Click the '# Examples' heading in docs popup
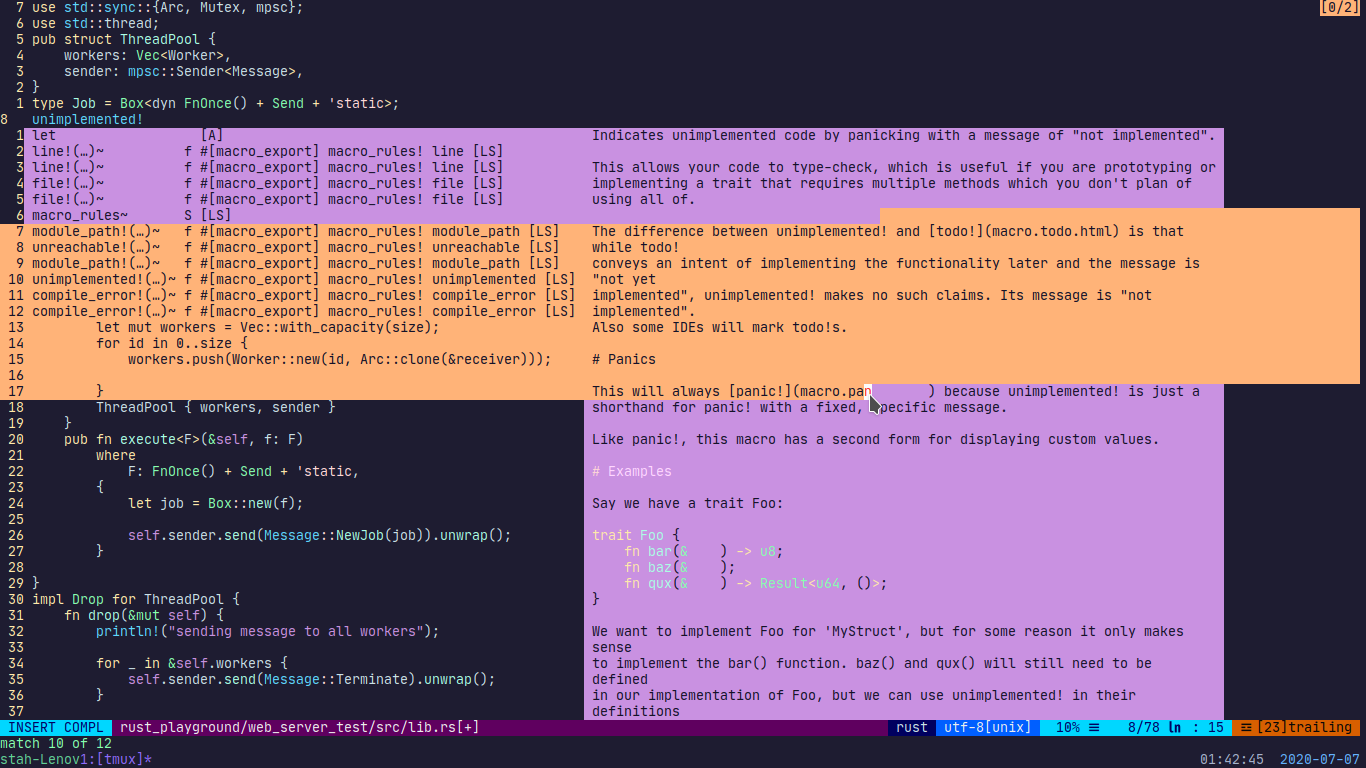The image size is (1366, 768). [x=632, y=471]
